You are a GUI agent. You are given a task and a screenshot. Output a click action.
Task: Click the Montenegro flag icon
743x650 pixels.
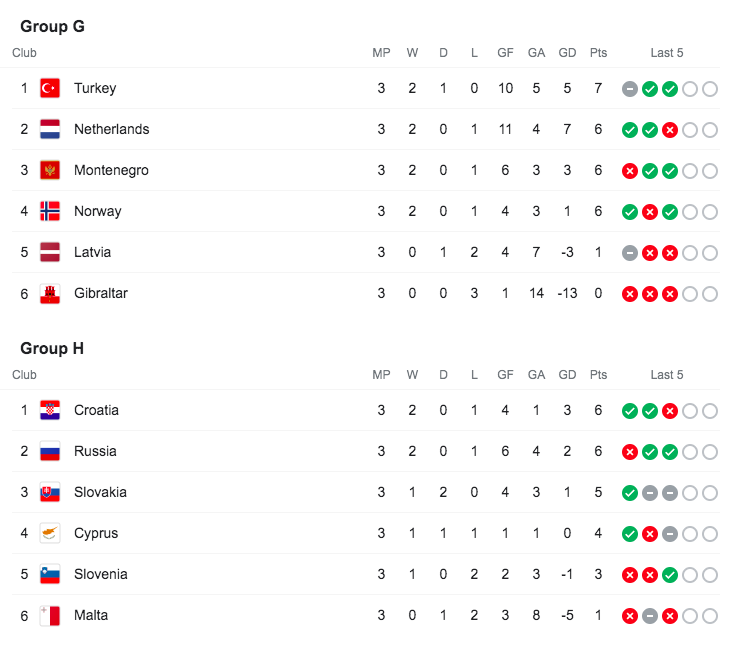(50, 170)
